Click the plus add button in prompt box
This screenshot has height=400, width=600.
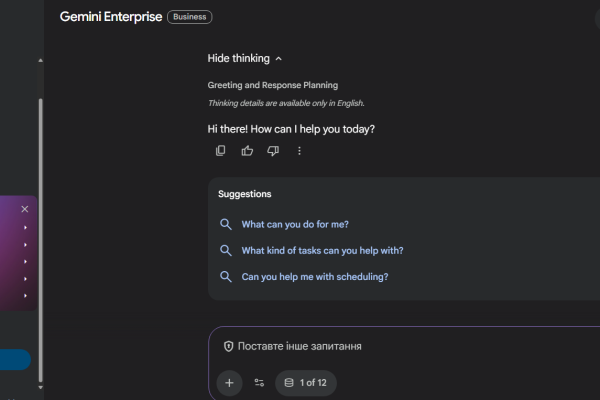(229, 382)
